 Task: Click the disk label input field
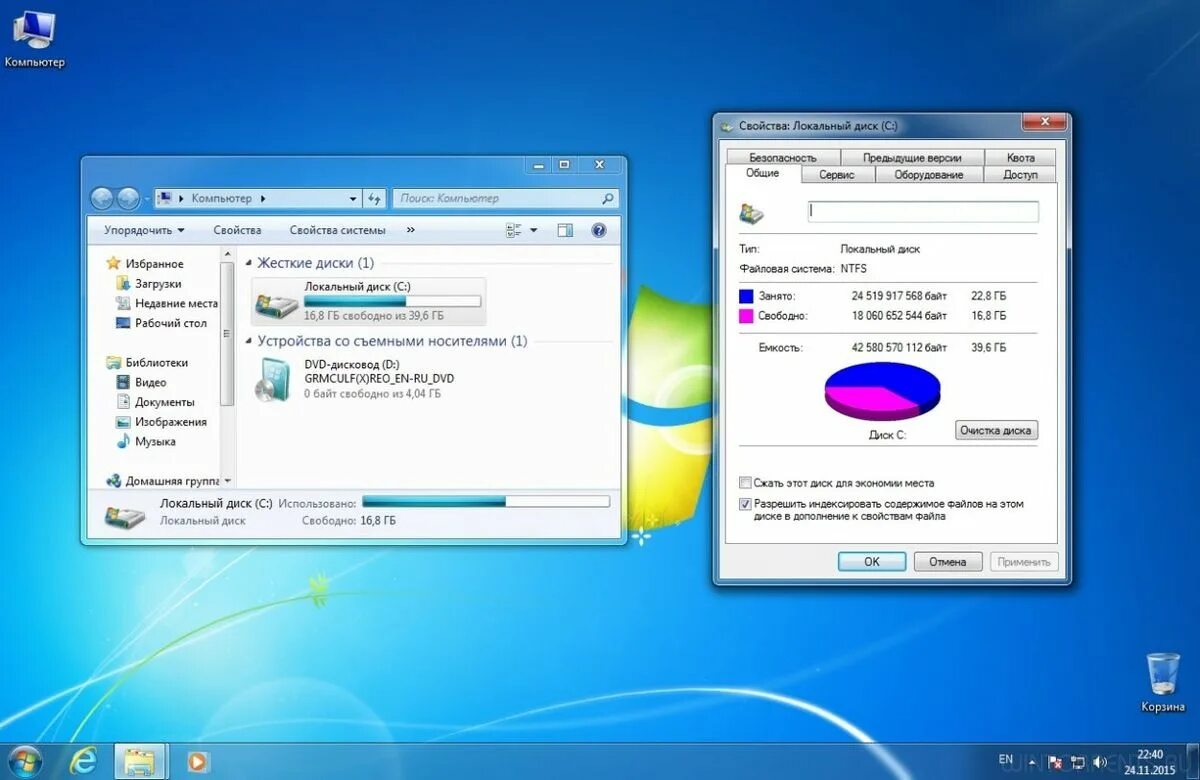click(923, 212)
